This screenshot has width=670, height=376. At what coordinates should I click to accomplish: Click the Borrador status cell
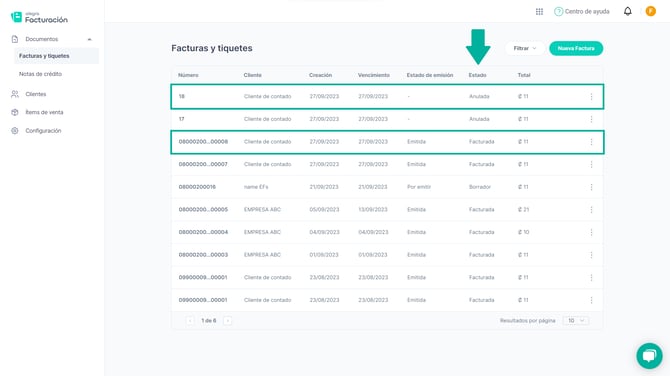(480, 187)
